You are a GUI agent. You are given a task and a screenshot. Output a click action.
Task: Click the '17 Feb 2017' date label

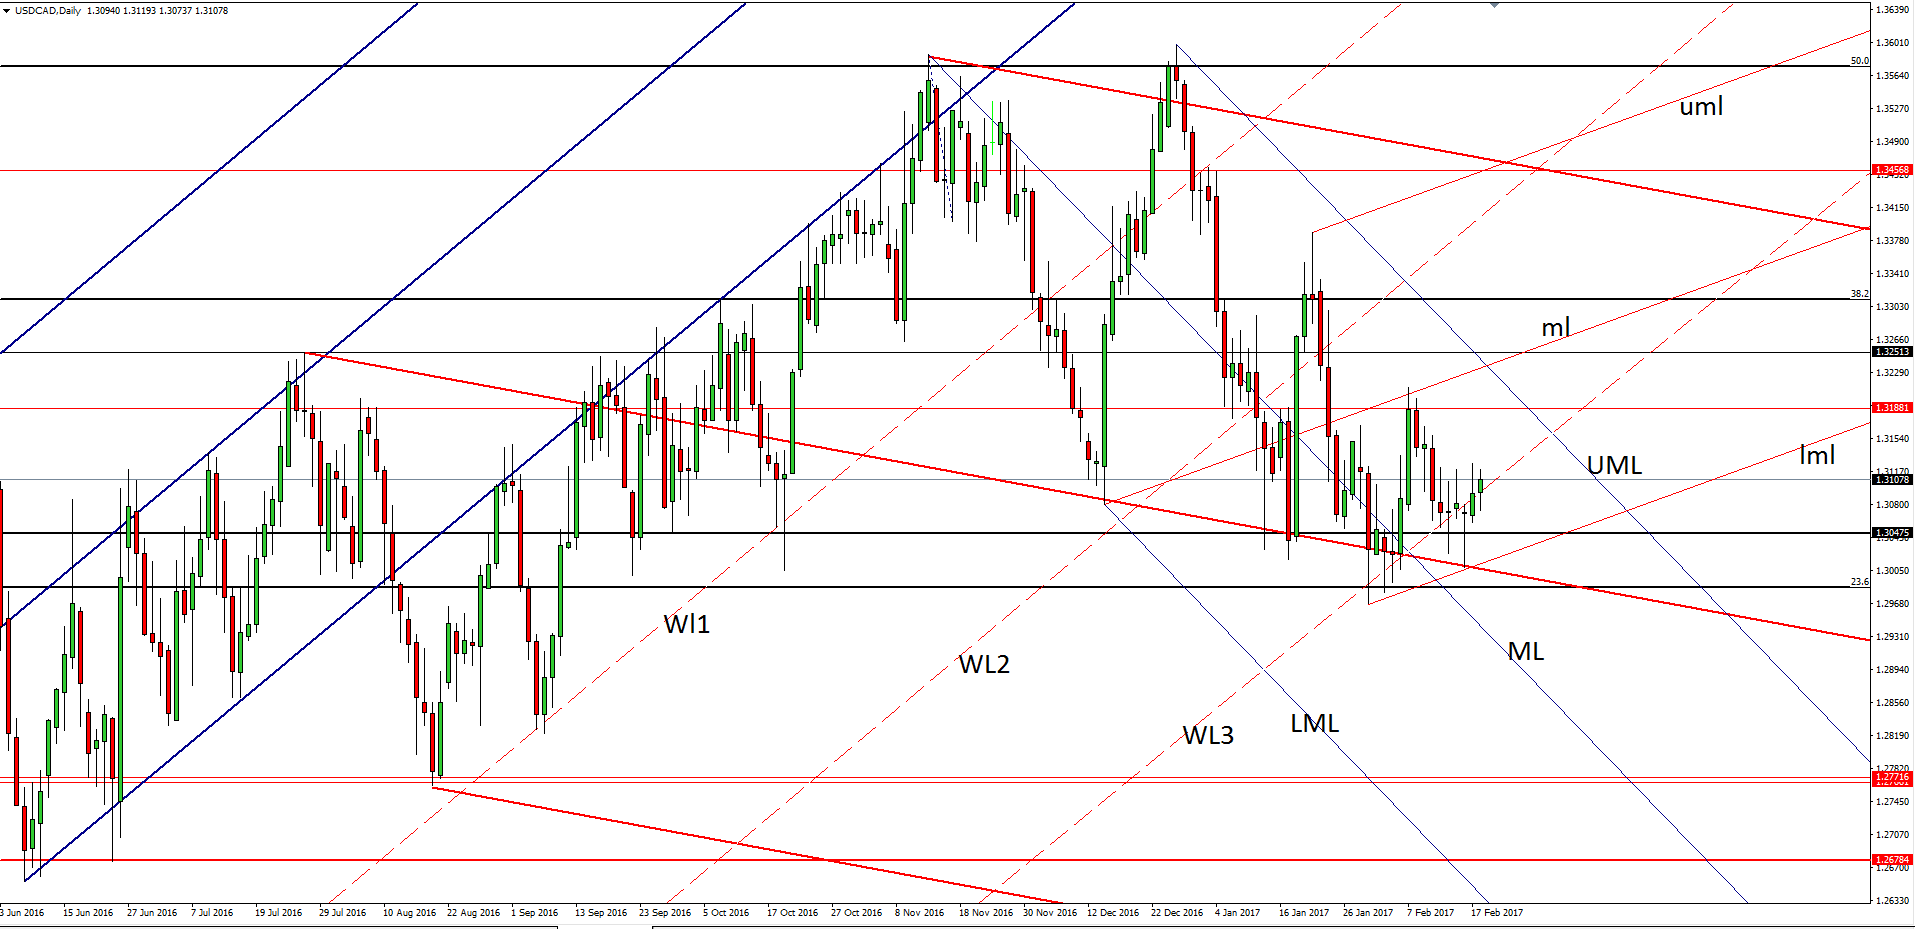1497,913
